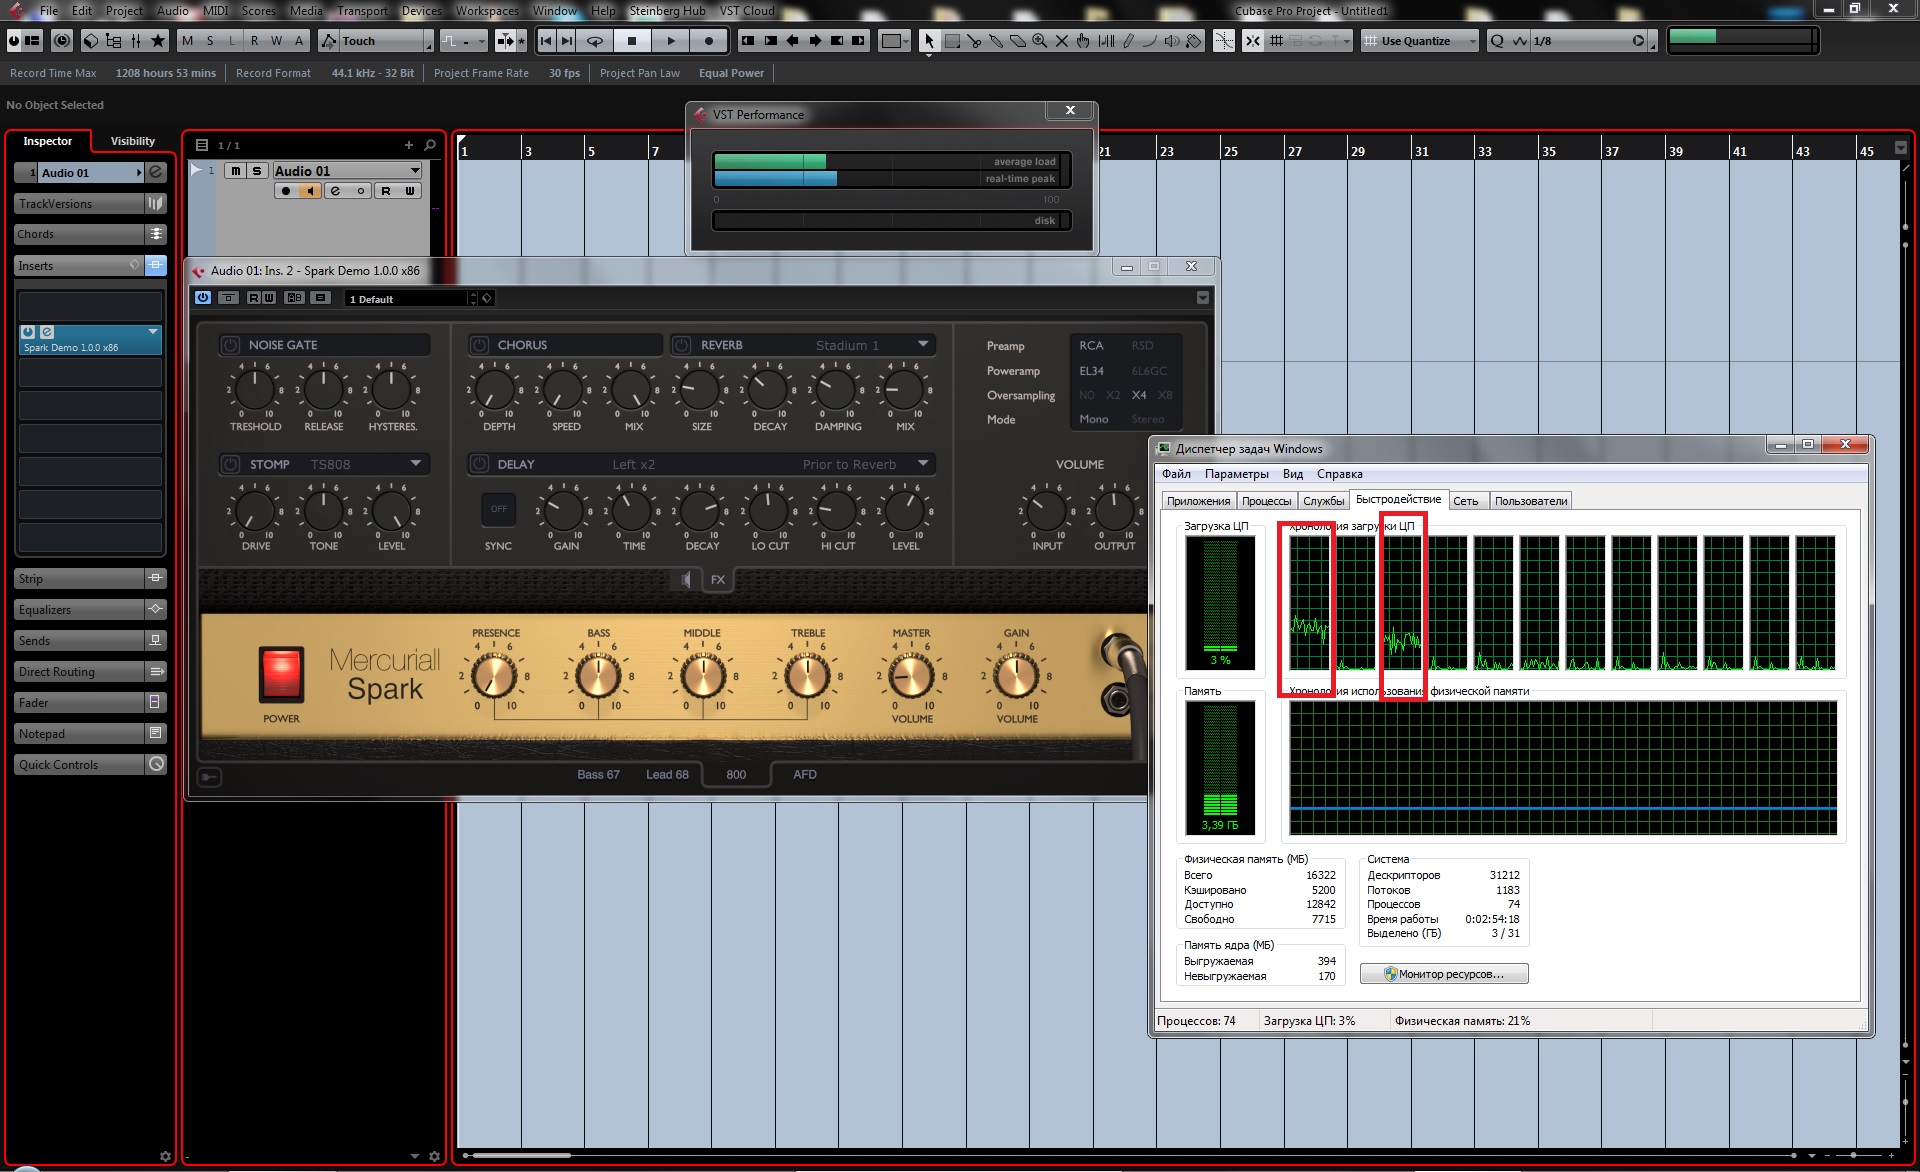This screenshot has width=1920, height=1172.
Task: Switch to the Процессы tab in Task Manager
Action: pyautogui.click(x=1266, y=501)
